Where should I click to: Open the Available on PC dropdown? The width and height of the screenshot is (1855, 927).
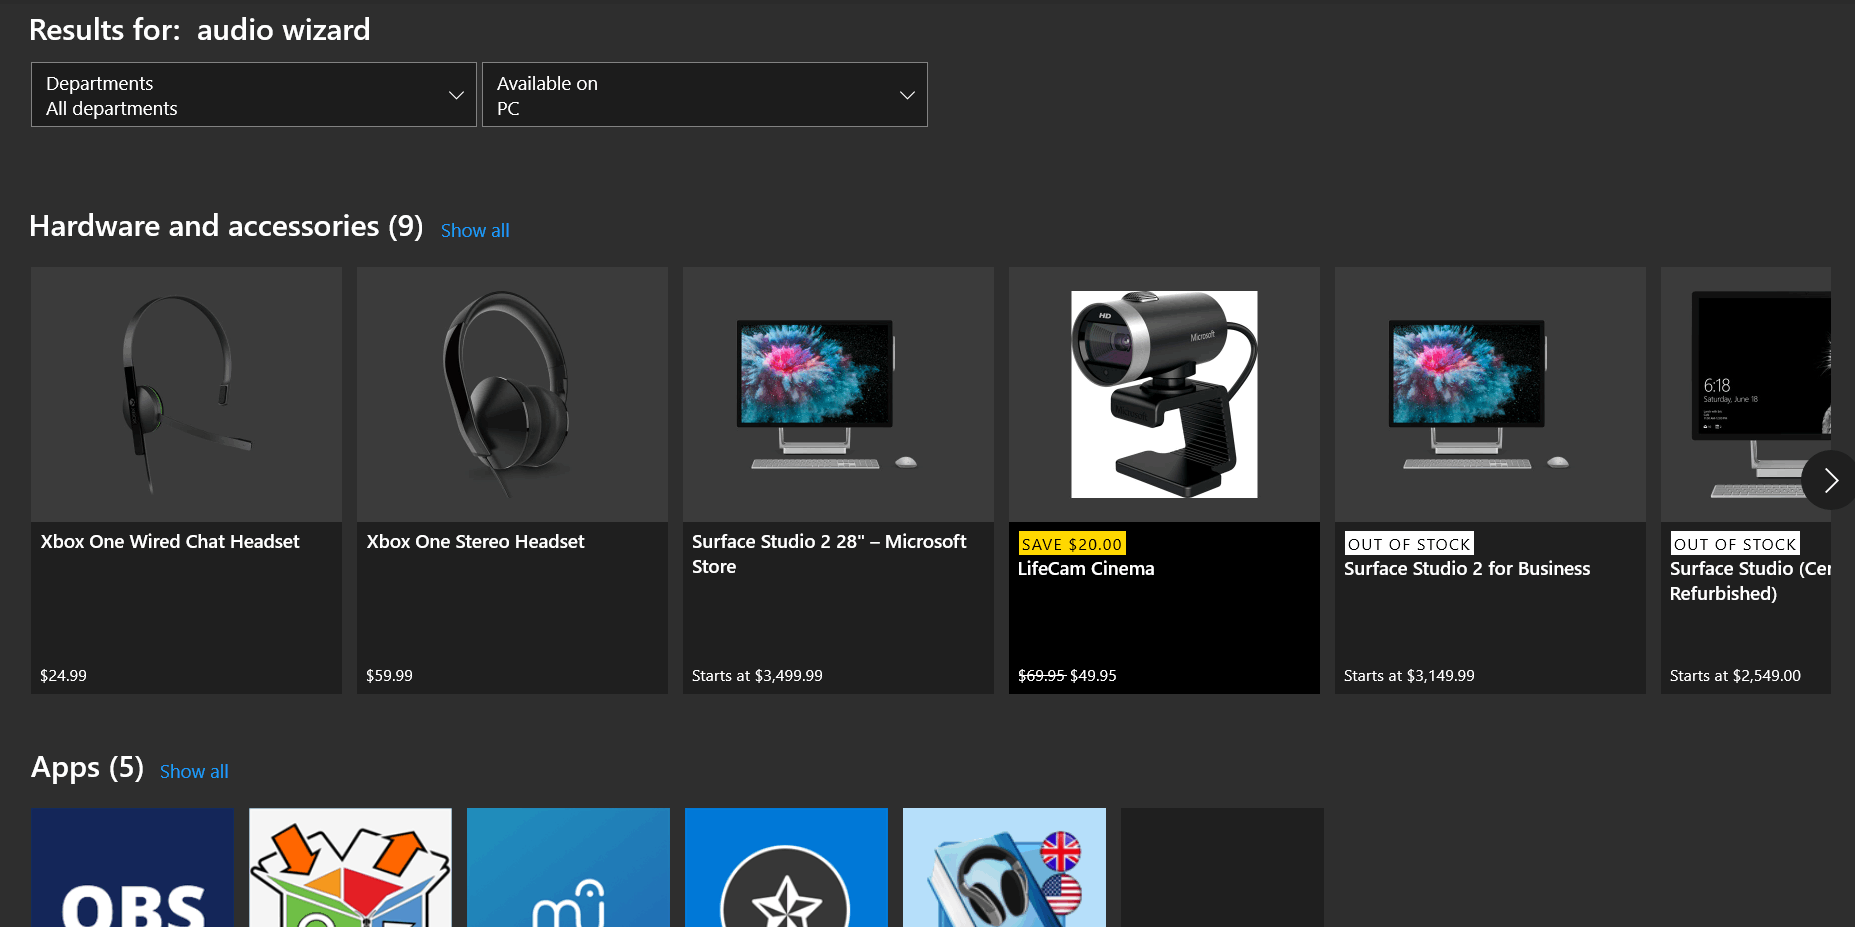[705, 95]
